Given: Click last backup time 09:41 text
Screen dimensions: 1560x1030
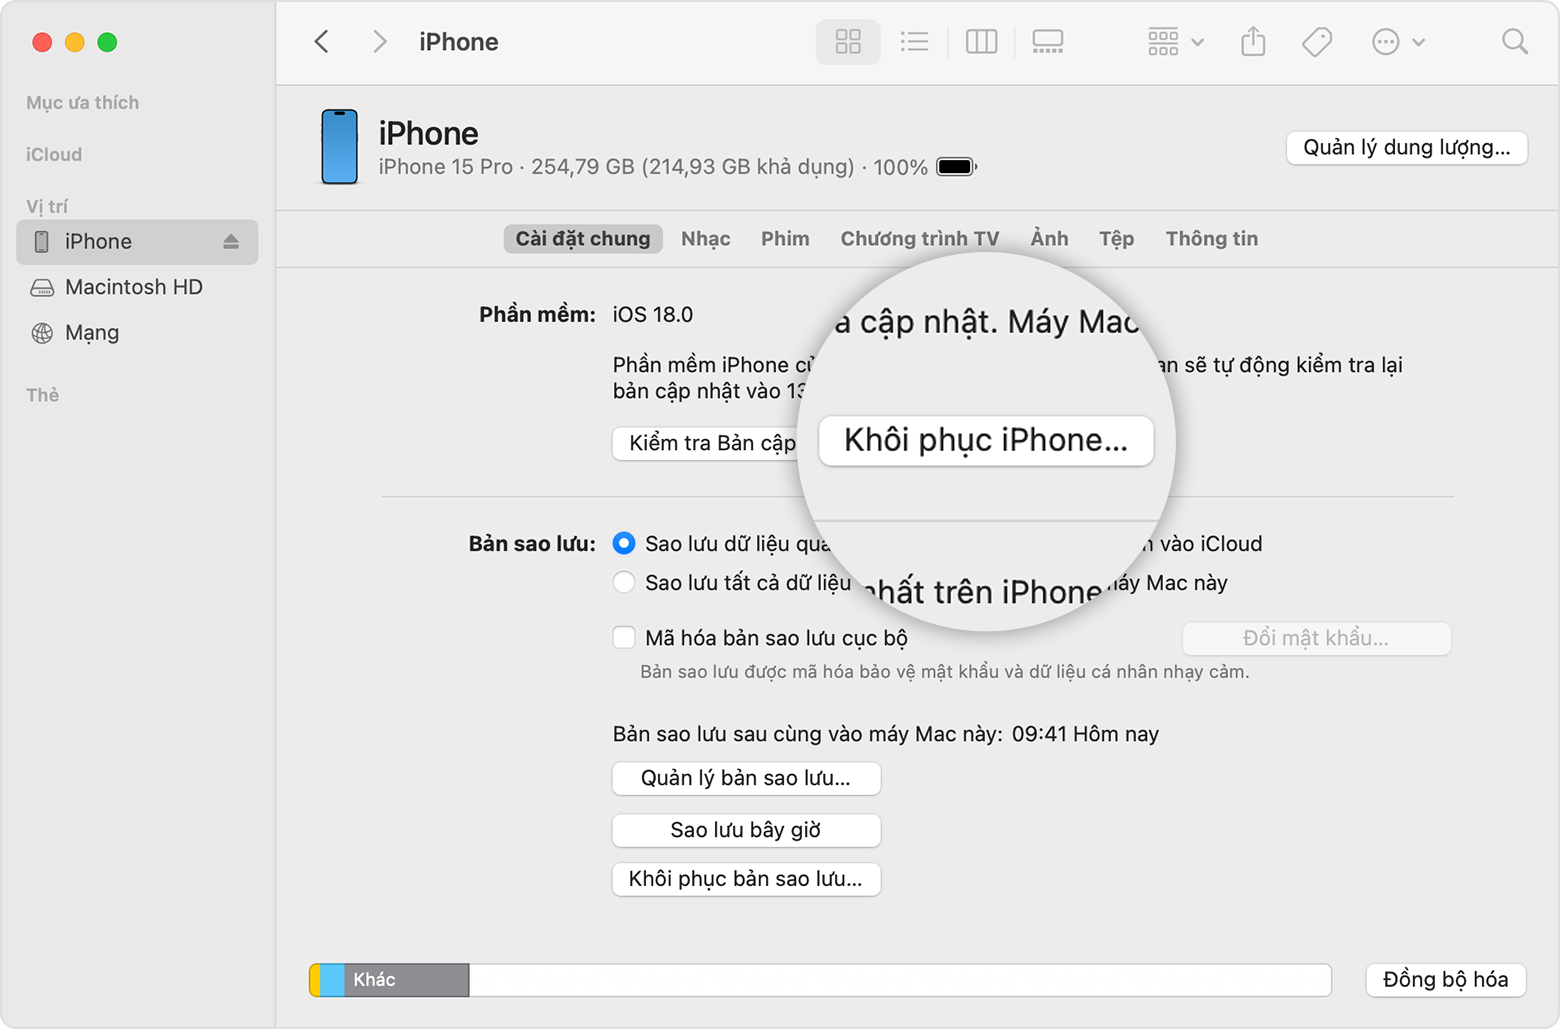Looking at the screenshot, I should (1085, 734).
